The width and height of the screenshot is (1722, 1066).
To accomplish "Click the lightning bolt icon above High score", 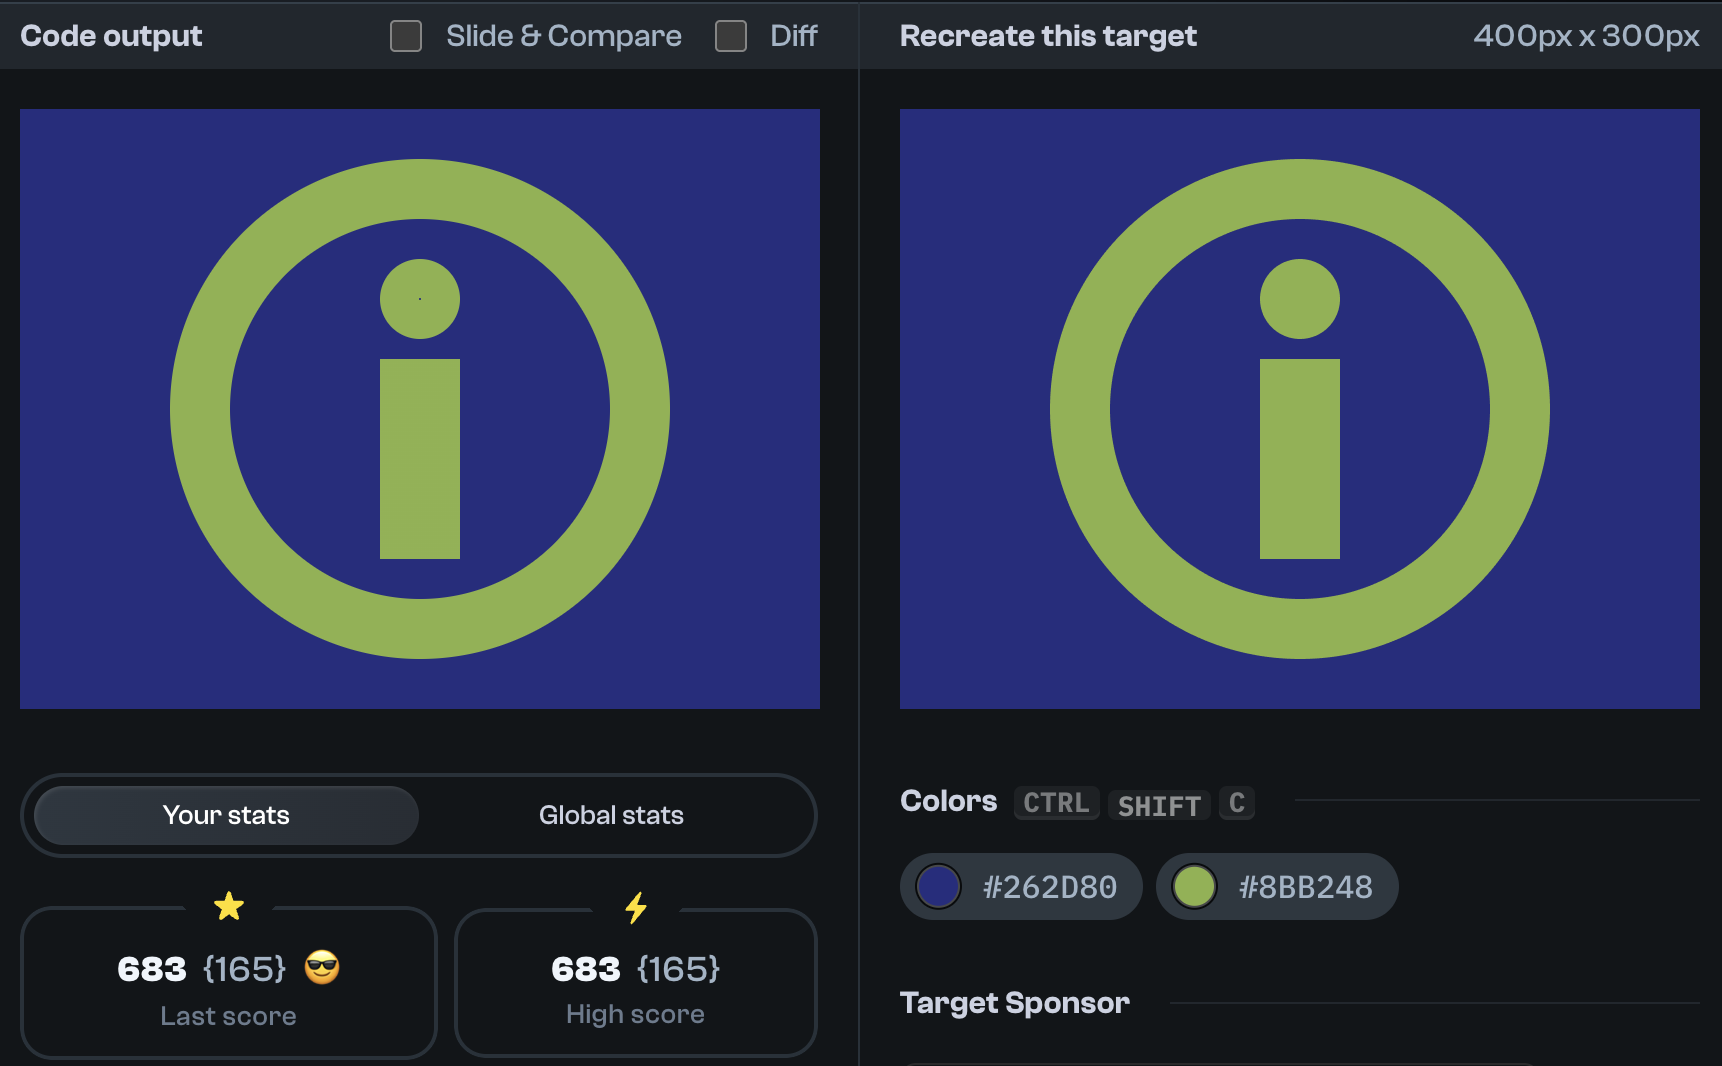I will click(x=636, y=907).
